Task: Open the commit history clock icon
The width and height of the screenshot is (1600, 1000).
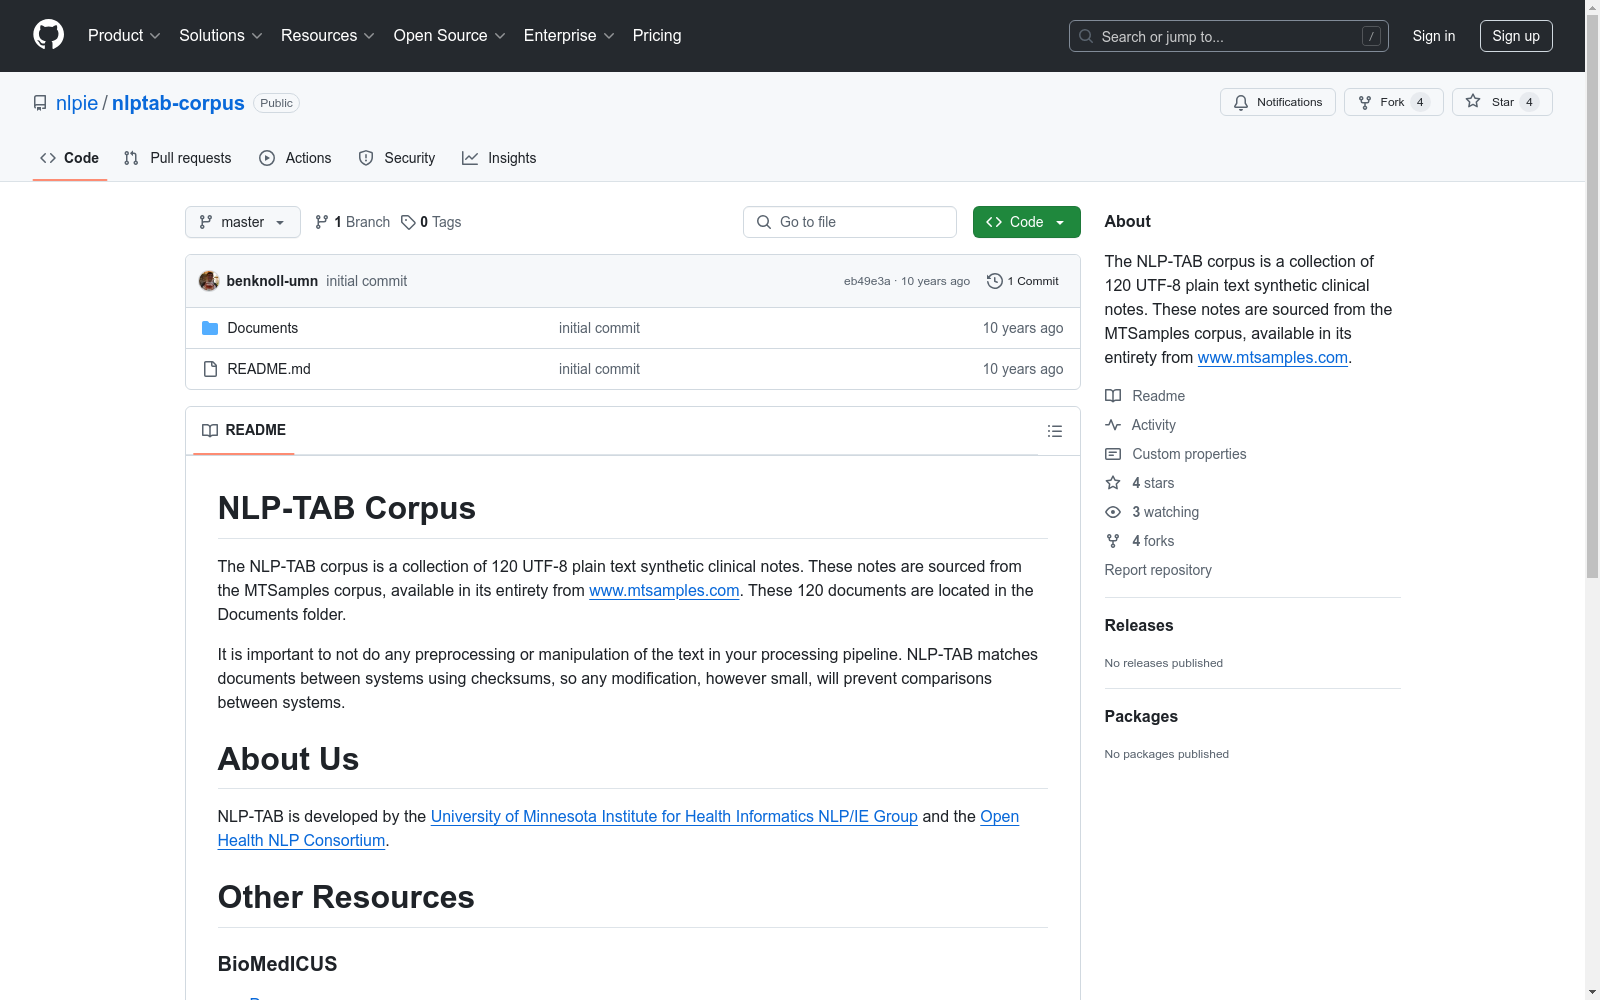Action: pos(994,281)
